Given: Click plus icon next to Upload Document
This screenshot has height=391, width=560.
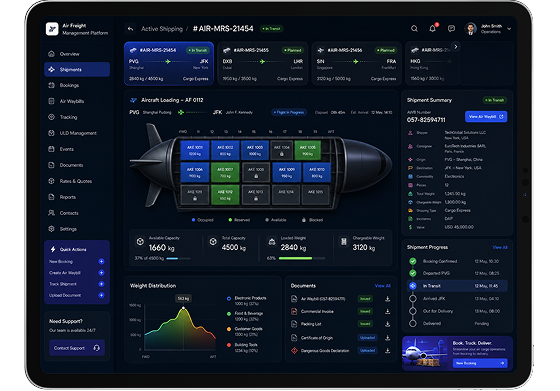Looking at the screenshot, I should [x=101, y=295].
